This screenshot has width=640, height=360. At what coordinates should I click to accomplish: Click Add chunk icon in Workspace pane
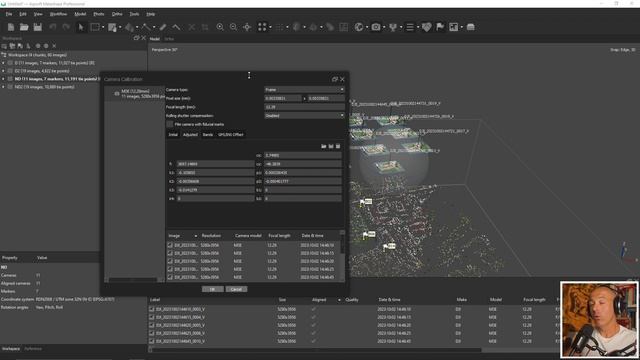point(4,46)
